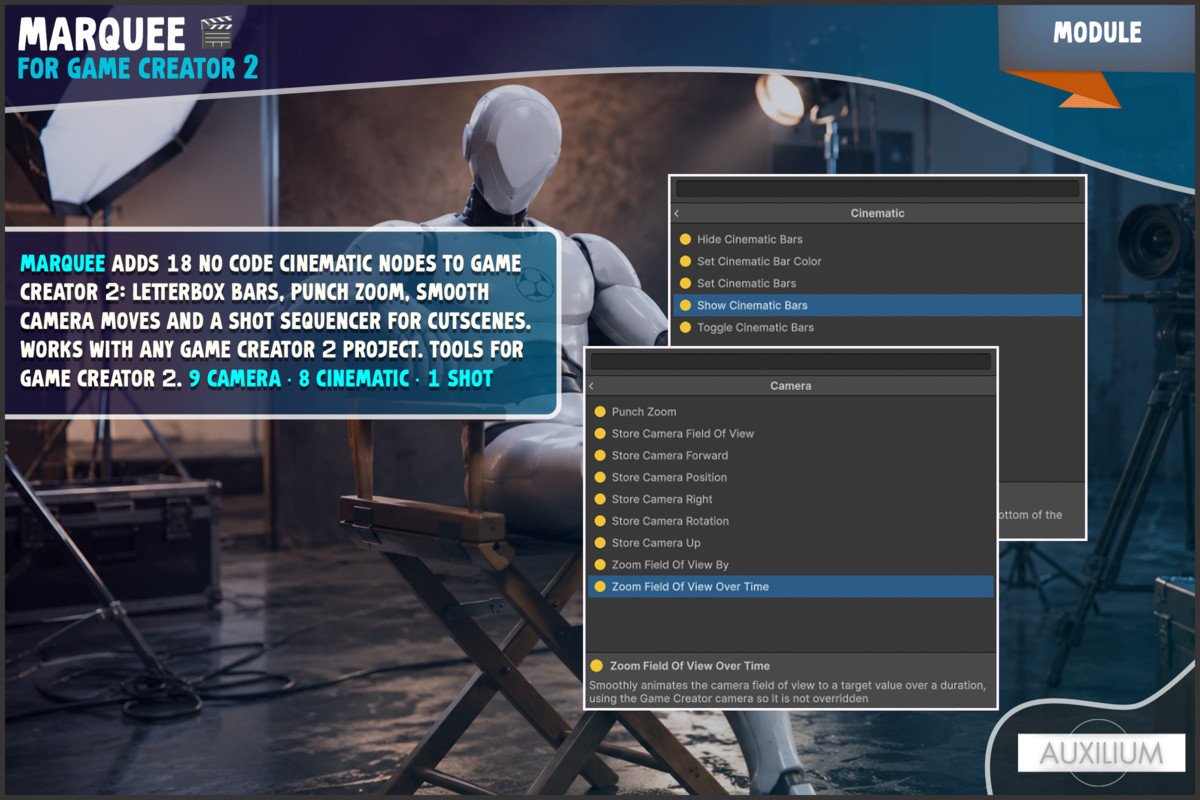The width and height of the screenshot is (1200, 800).
Task: Click the yellow dot beside Store Camera Position
Action: pos(600,477)
